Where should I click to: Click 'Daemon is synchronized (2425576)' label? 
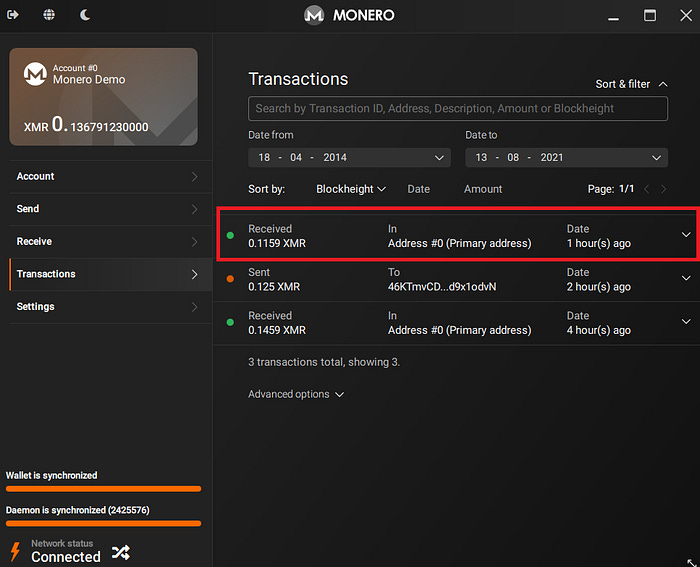[78, 510]
